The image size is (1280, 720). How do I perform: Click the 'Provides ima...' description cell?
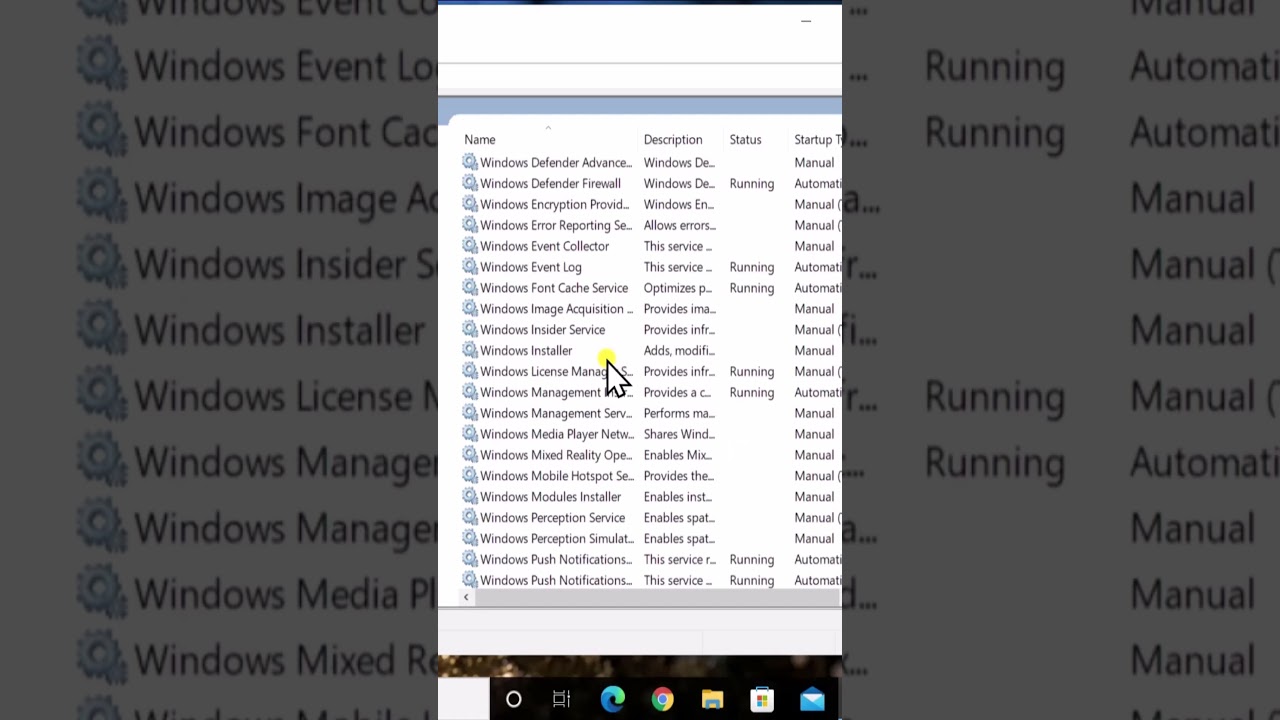pyautogui.click(x=680, y=309)
